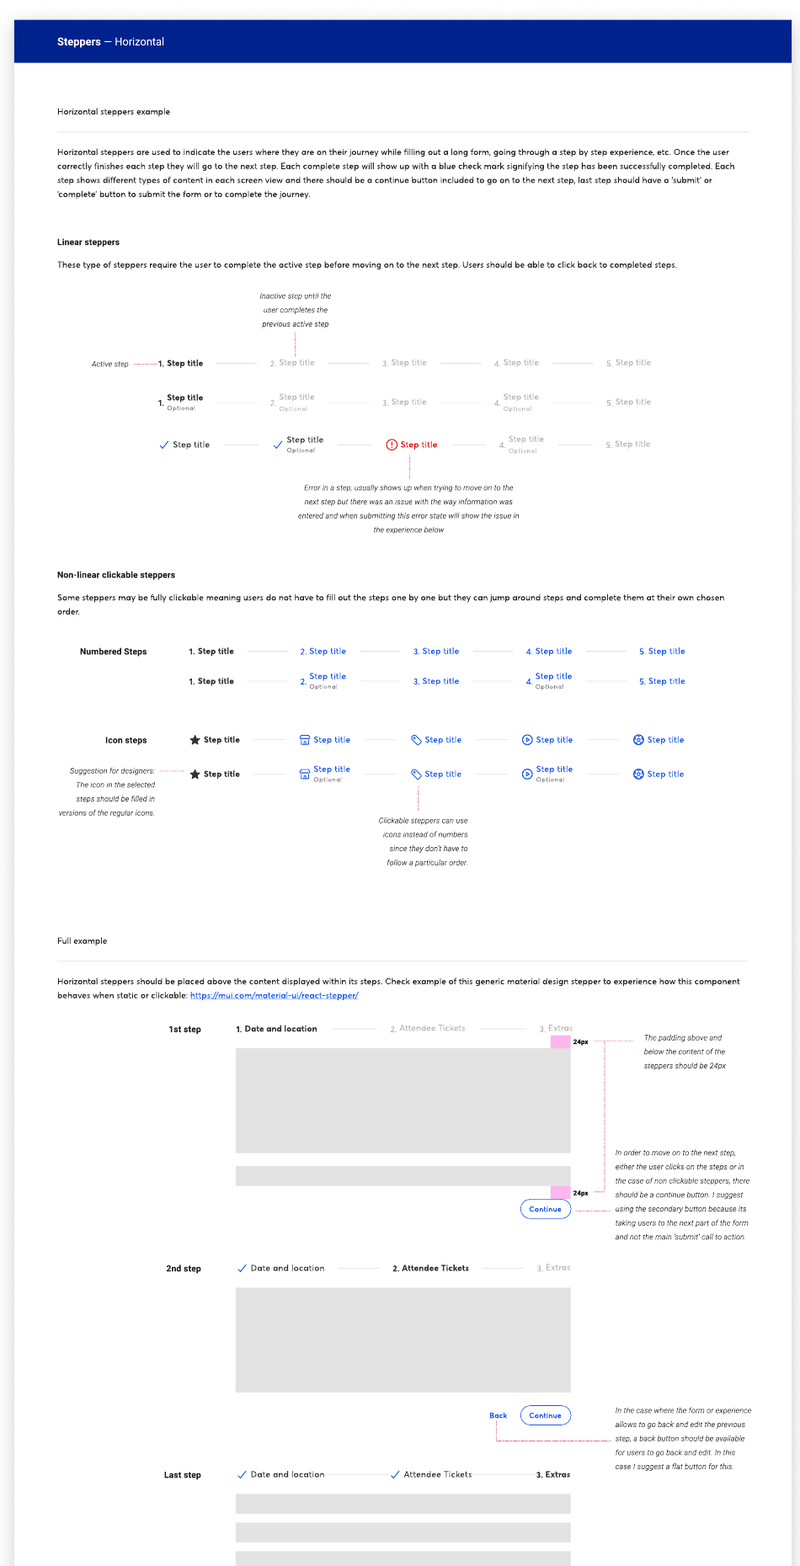Select blue '2. Step title' in Numbered Steps row

tap(323, 651)
